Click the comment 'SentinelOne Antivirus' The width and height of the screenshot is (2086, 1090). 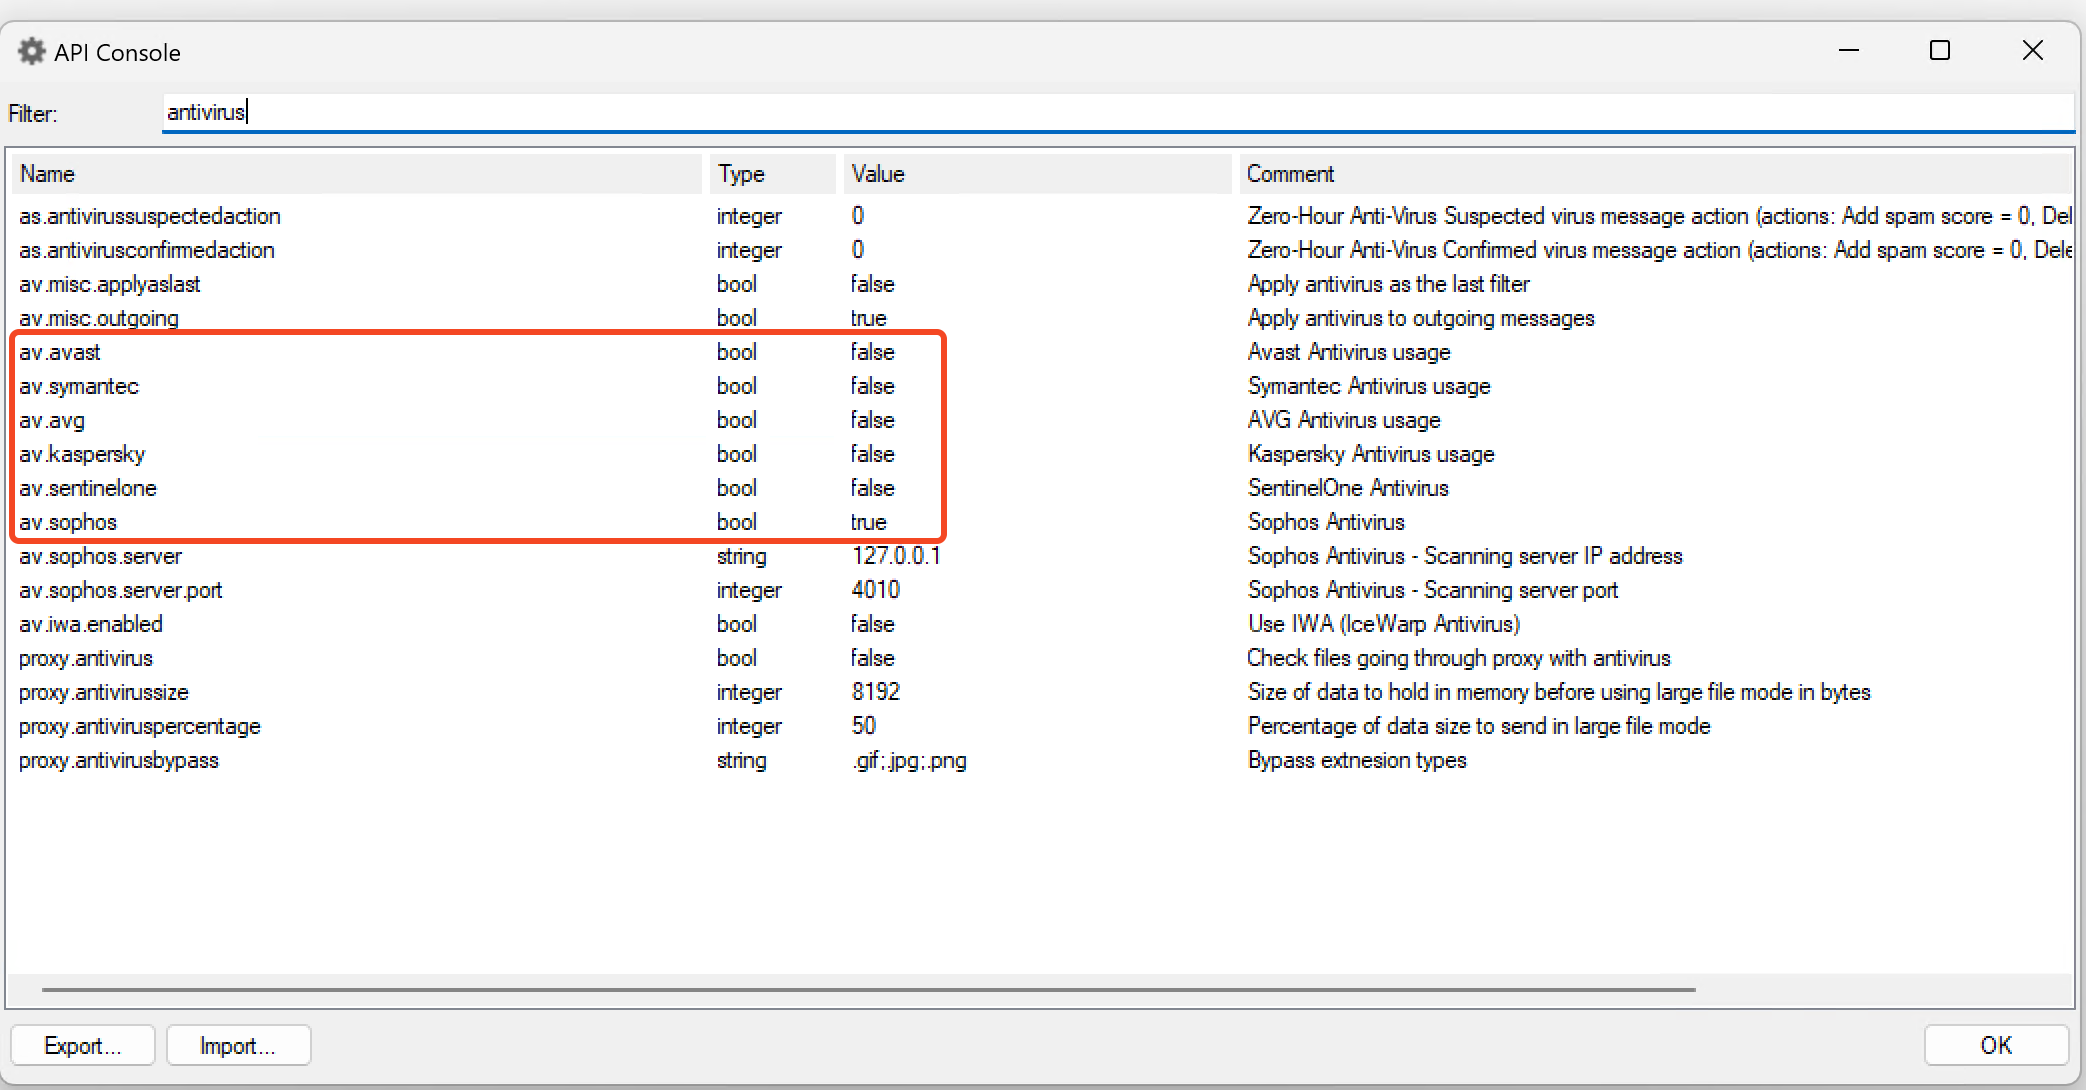coord(1348,488)
